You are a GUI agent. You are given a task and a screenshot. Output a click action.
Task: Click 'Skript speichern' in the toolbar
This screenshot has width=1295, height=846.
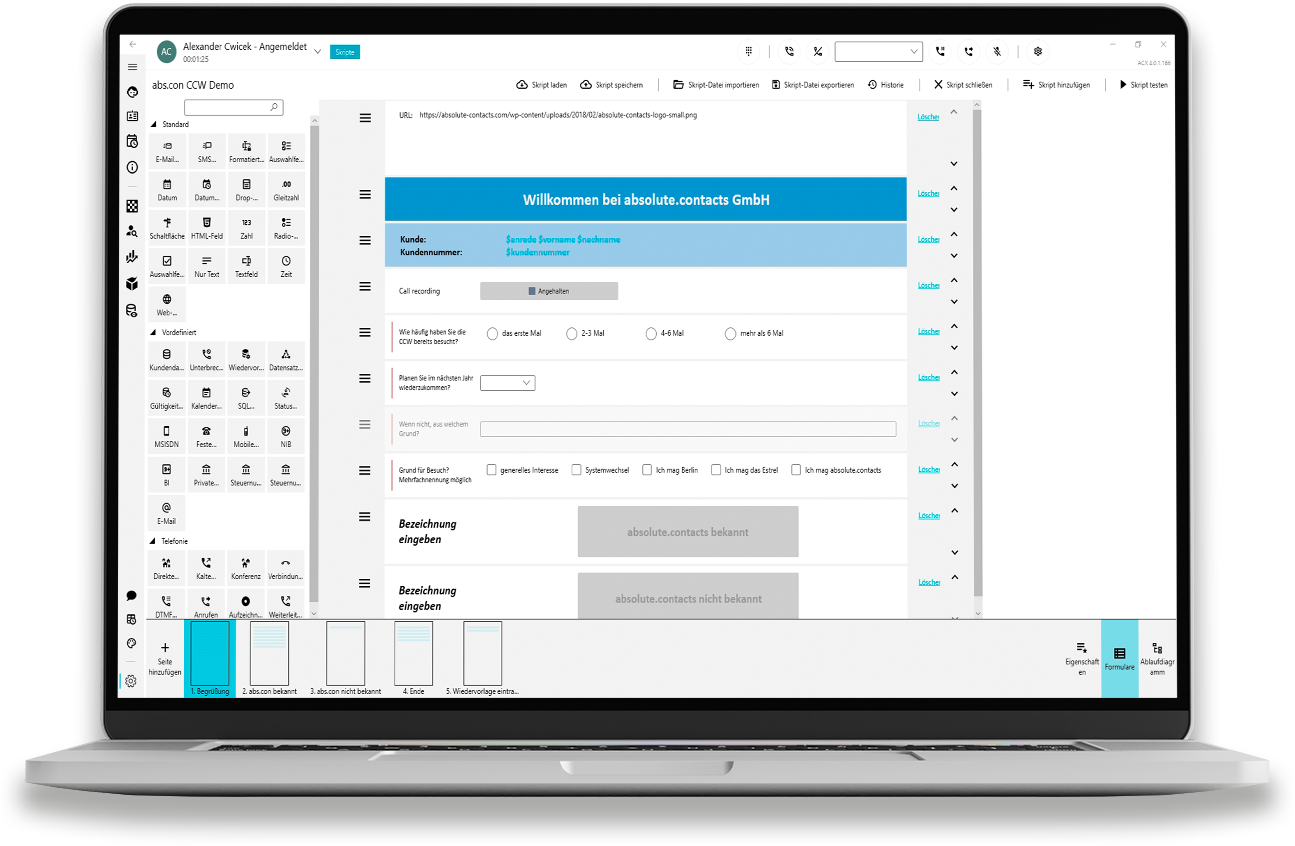pos(612,85)
